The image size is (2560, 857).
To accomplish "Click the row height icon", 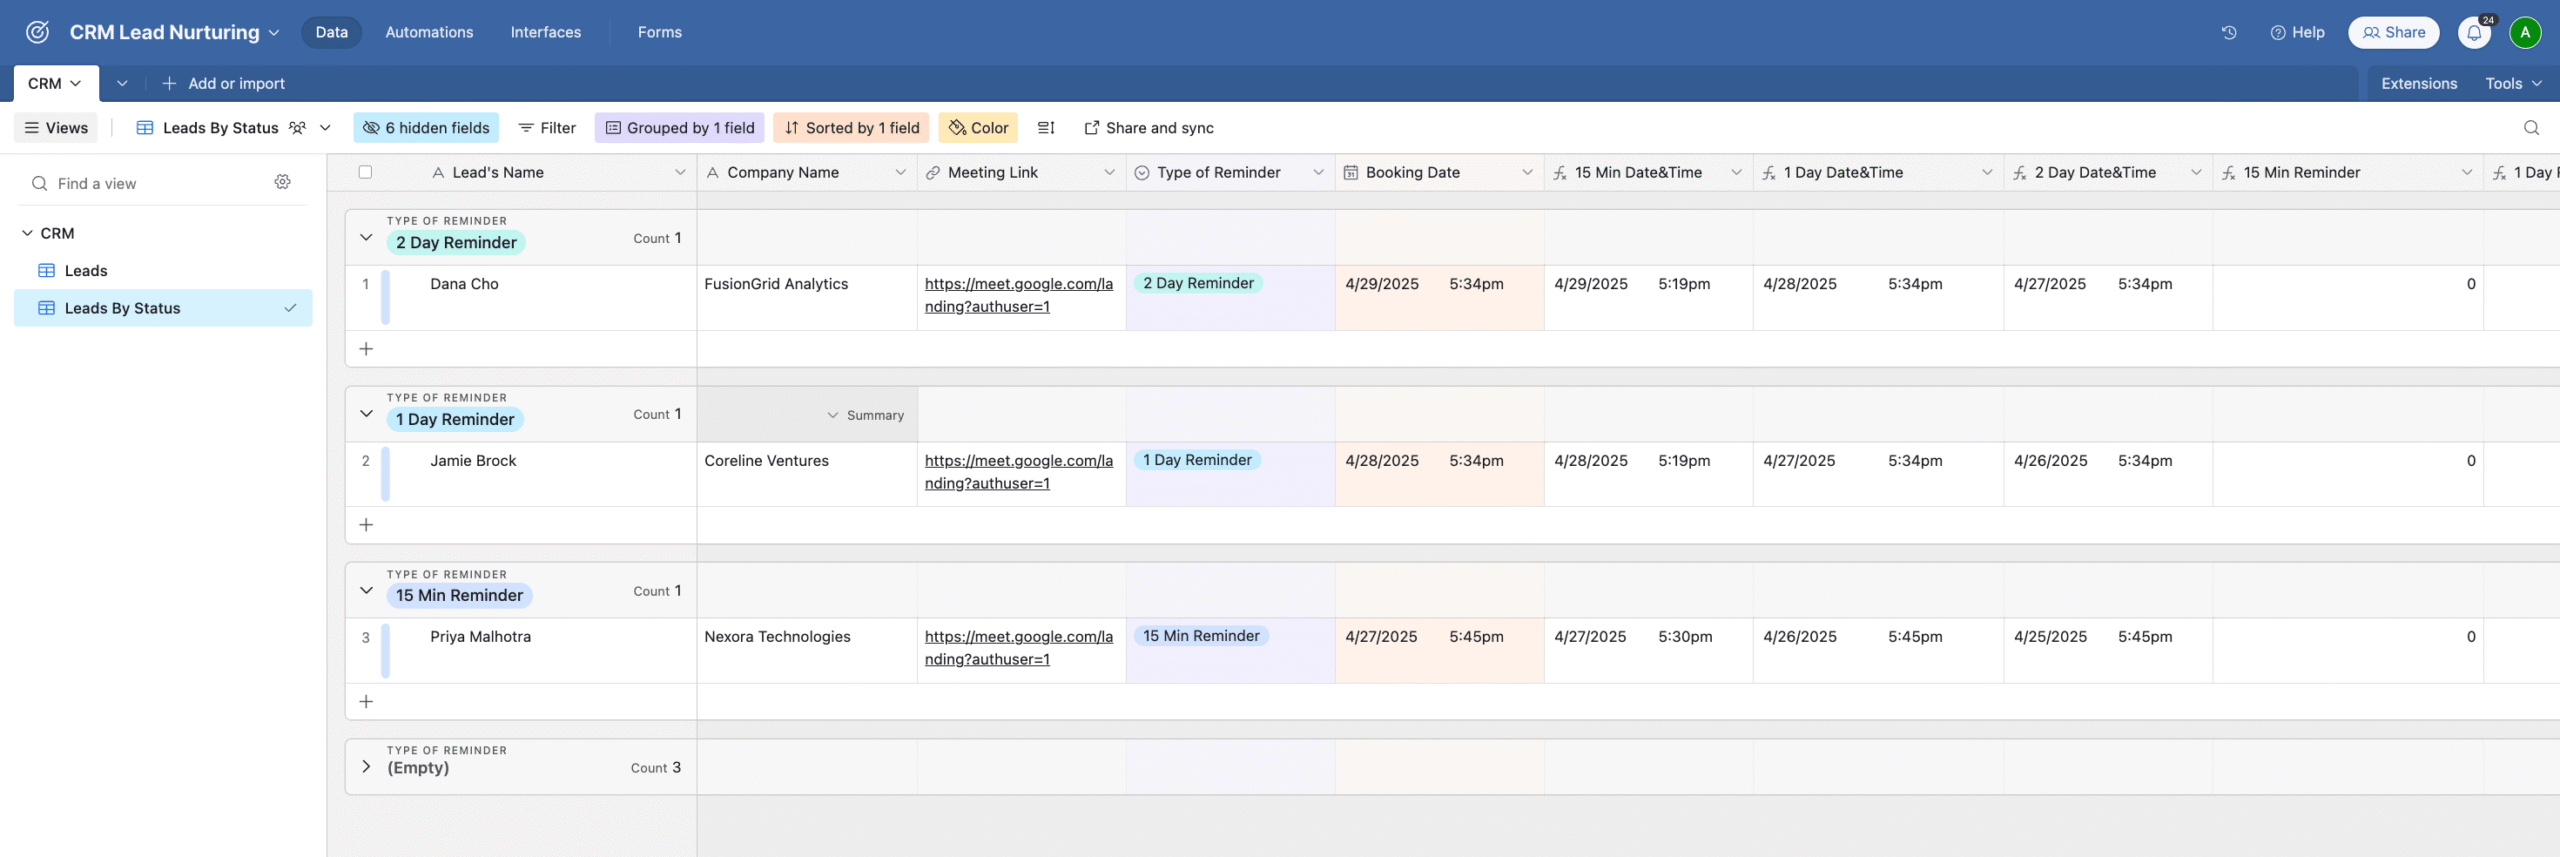I will pyautogui.click(x=1046, y=128).
